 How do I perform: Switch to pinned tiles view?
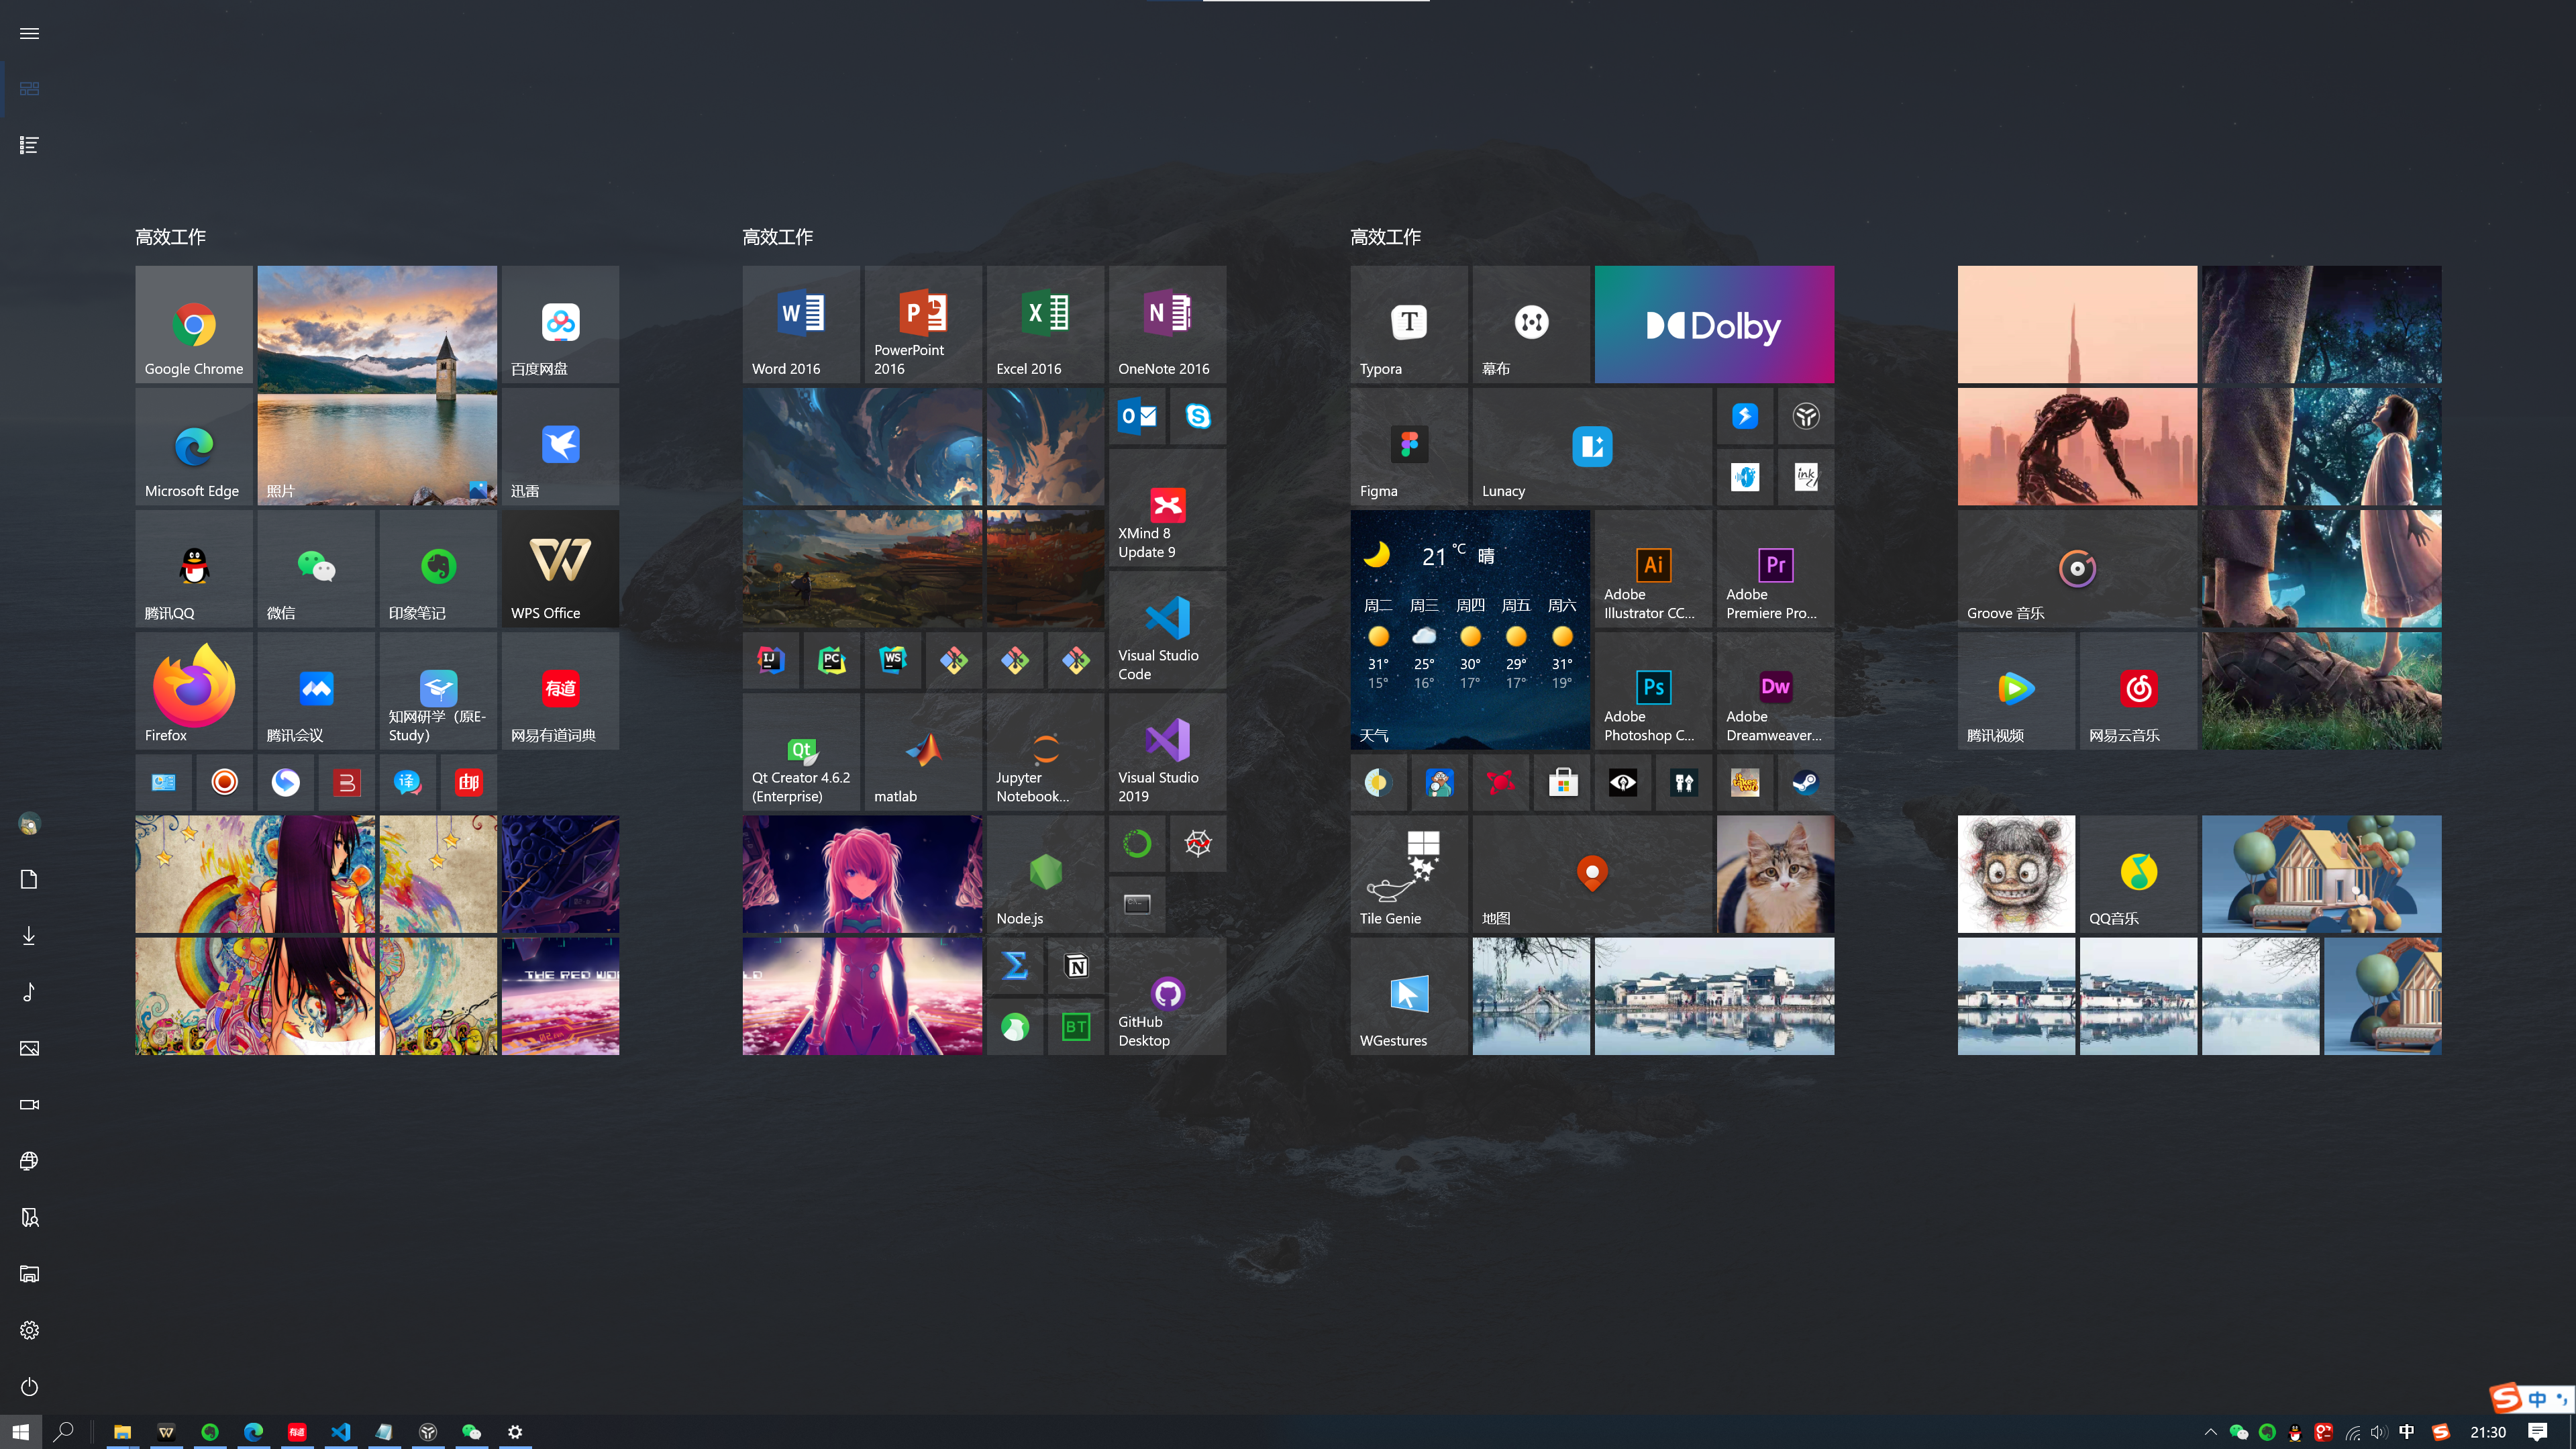tap(29, 89)
